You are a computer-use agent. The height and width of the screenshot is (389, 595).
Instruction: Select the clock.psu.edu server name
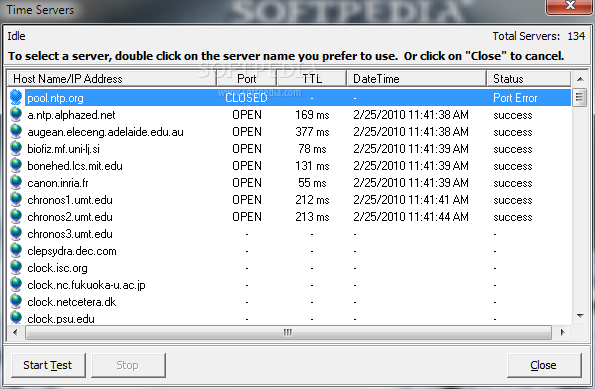(x=61, y=318)
